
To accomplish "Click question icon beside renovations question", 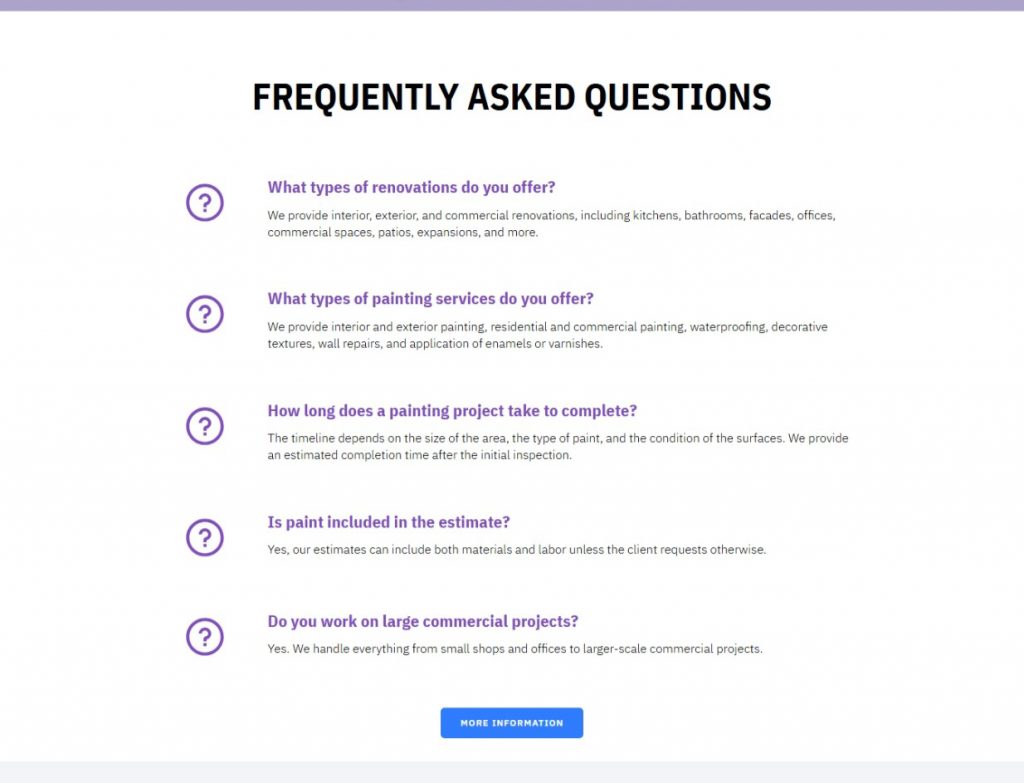I will pyautogui.click(x=205, y=203).
